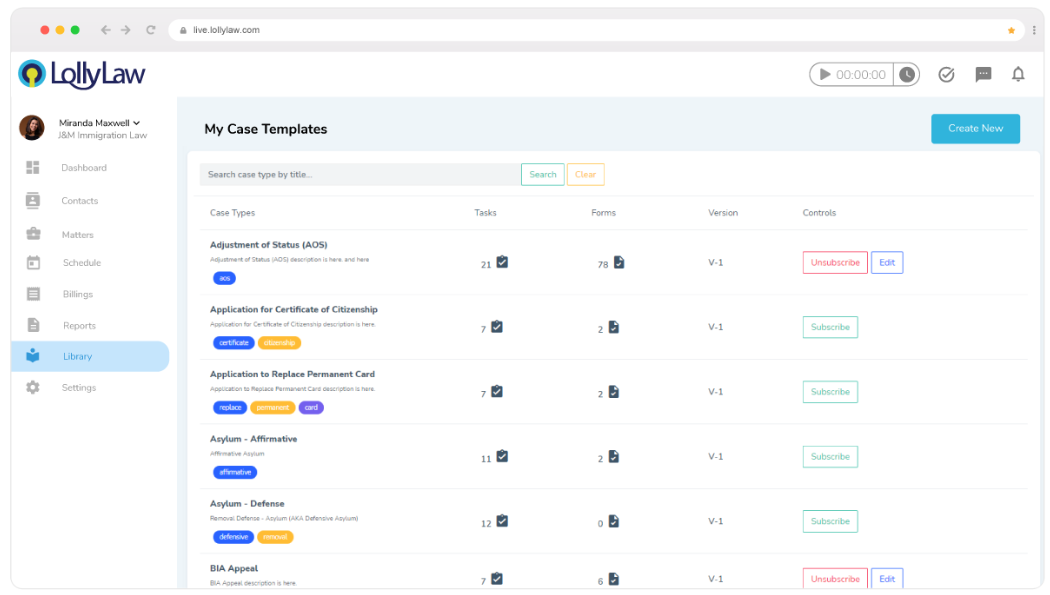Click the Schedule calendar icon
Screen dimensions: 1050x595
coord(33,262)
